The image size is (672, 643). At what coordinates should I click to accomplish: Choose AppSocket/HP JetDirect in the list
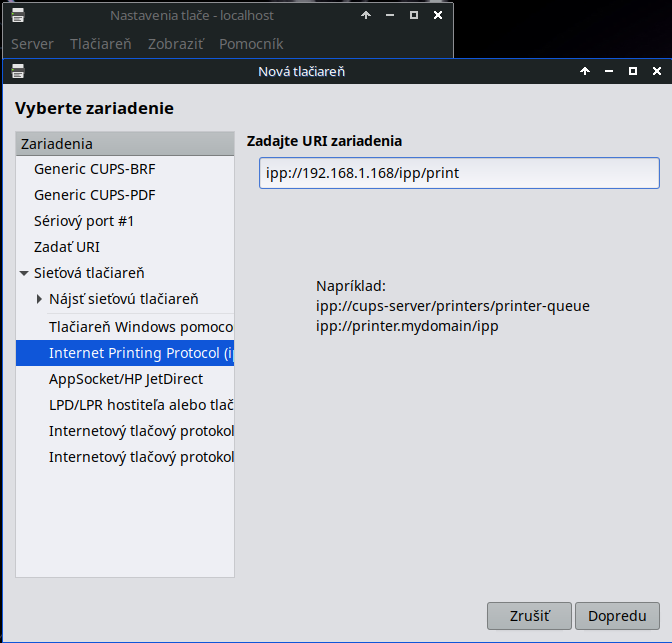(x=126, y=379)
